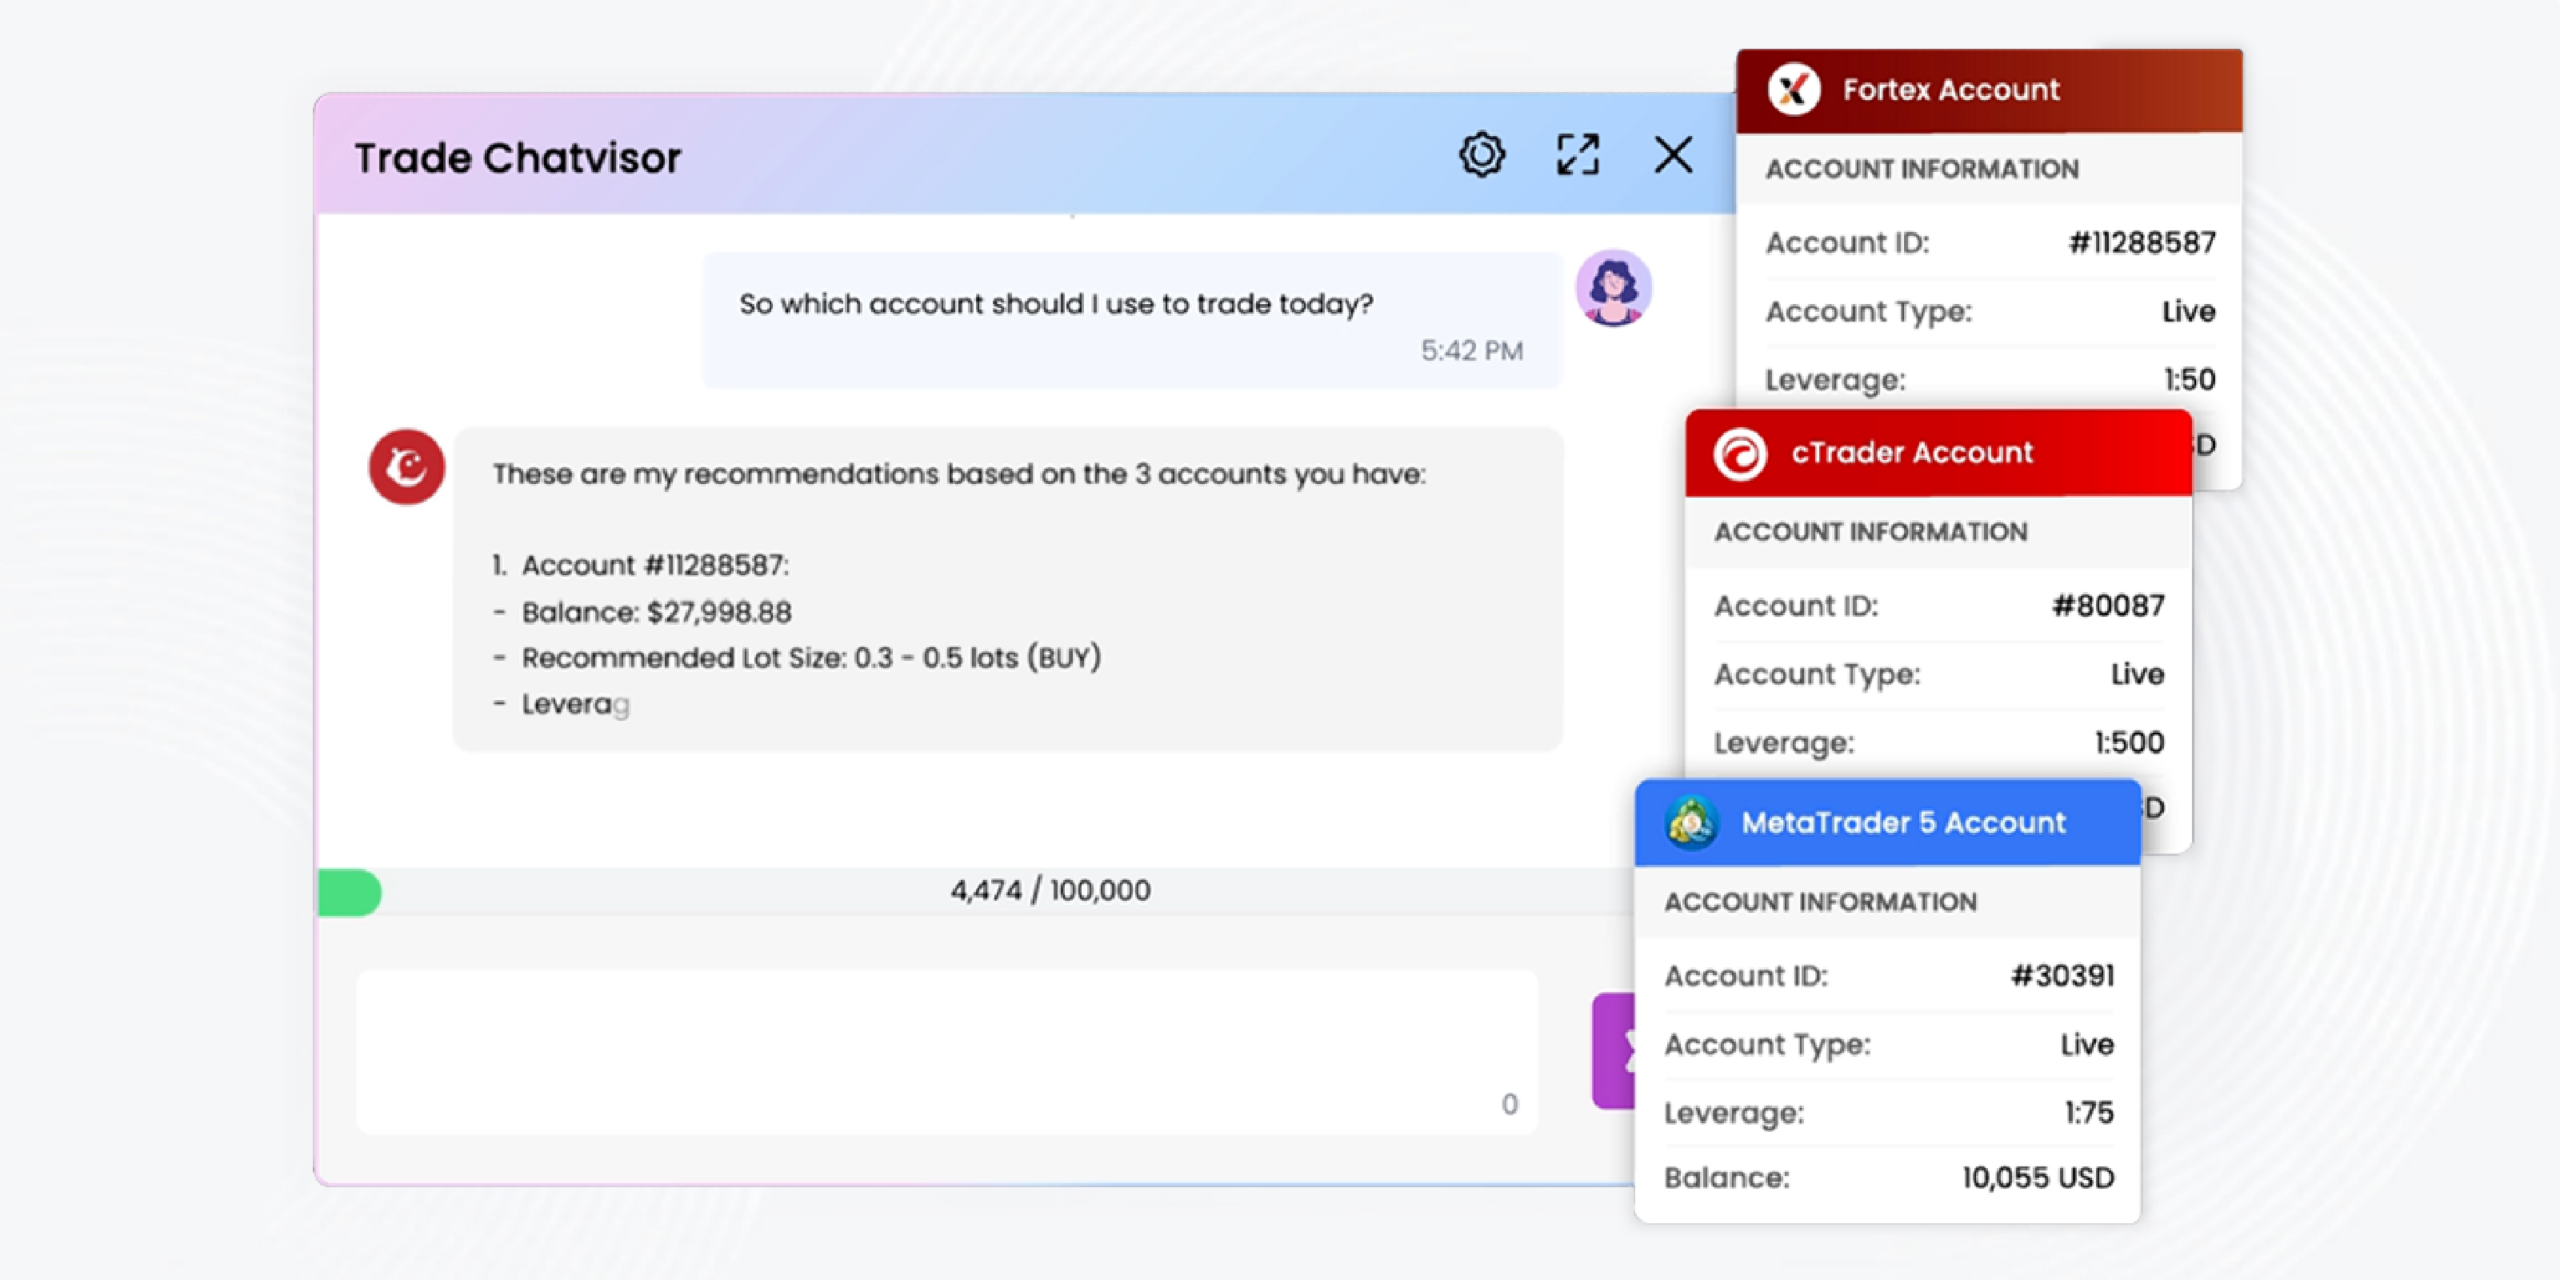2560x1280 pixels.
Task: Focus the chat message input box
Action: (945, 1050)
